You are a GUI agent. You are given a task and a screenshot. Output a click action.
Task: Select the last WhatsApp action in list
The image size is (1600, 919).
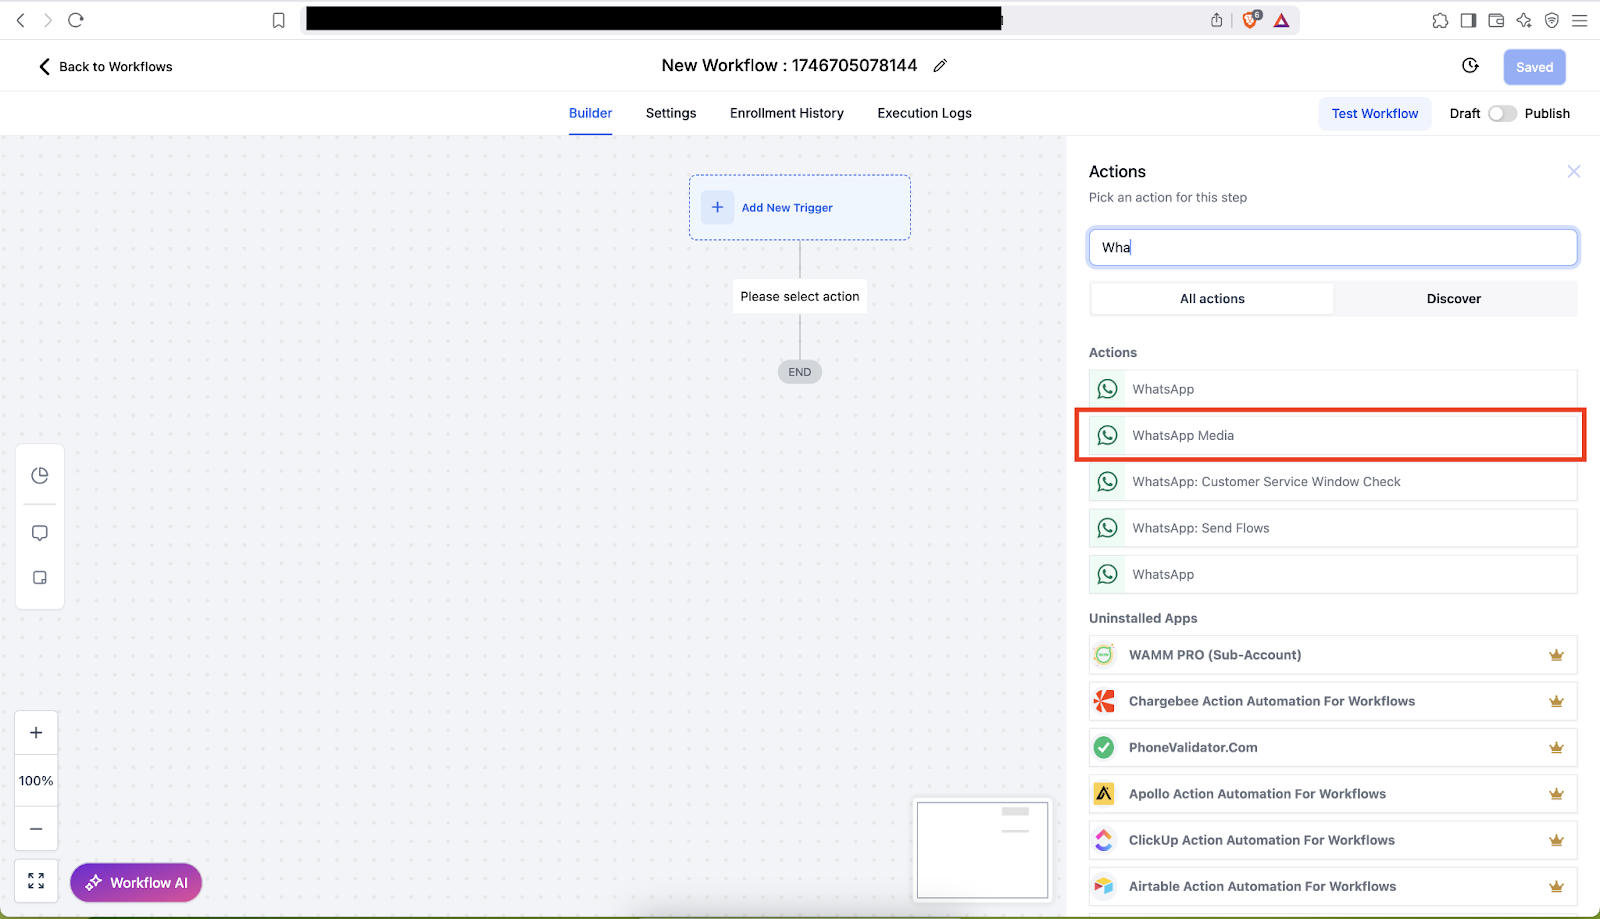[1333, 574]
